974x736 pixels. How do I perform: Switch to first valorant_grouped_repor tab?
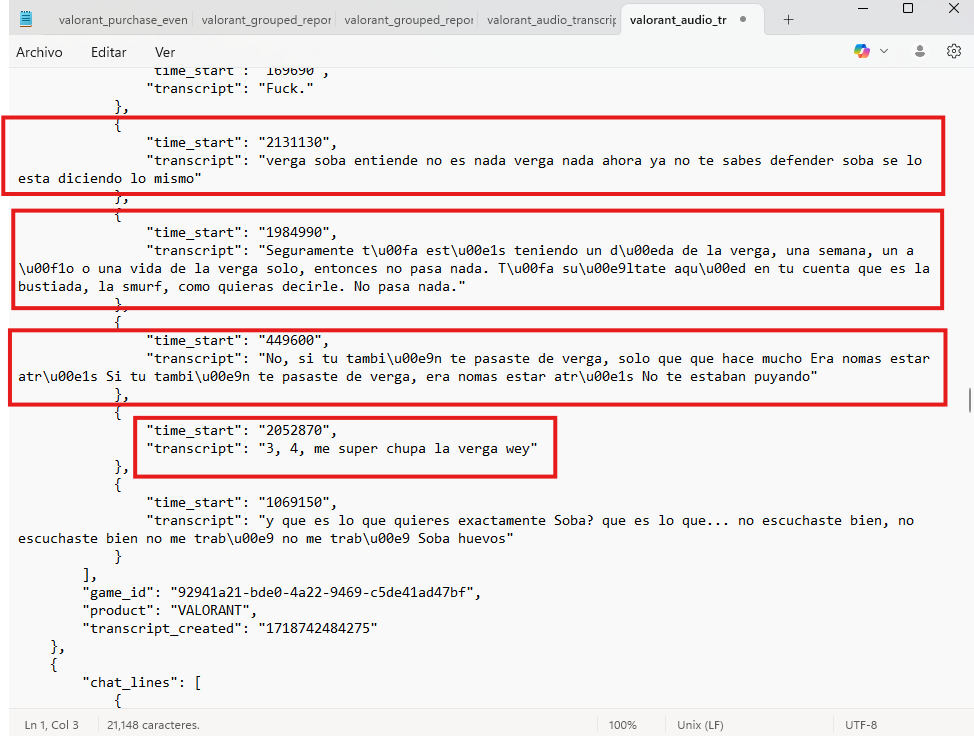pyautogui.click(x=266, y=20)
